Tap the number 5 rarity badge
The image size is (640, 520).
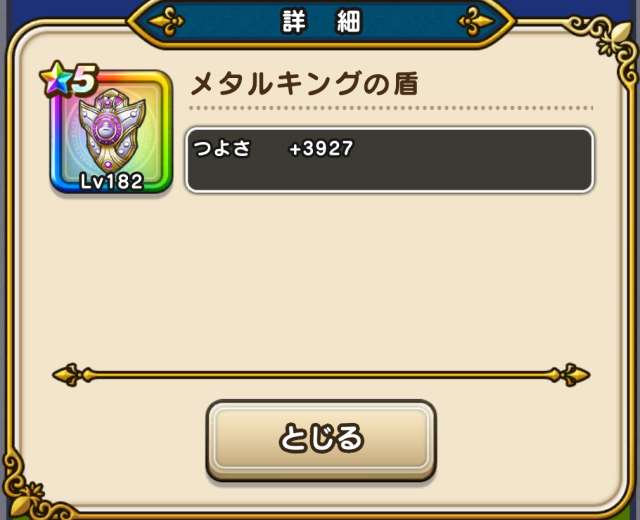click(84, 78)
